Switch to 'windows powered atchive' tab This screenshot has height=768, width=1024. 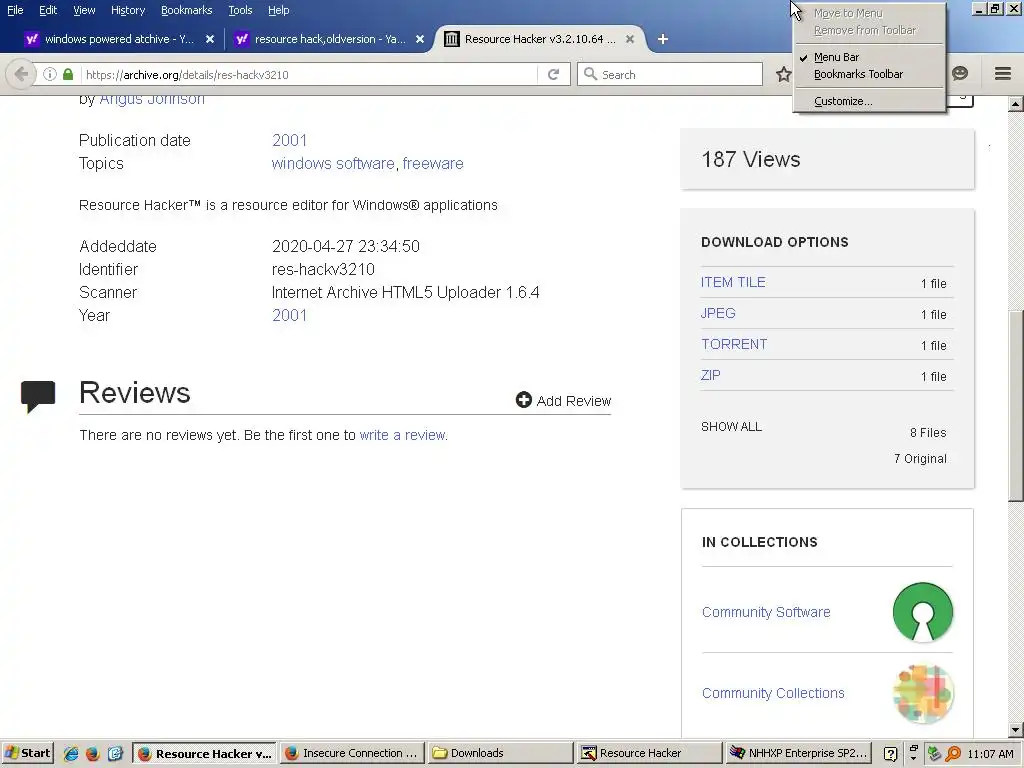coord(119,39)
